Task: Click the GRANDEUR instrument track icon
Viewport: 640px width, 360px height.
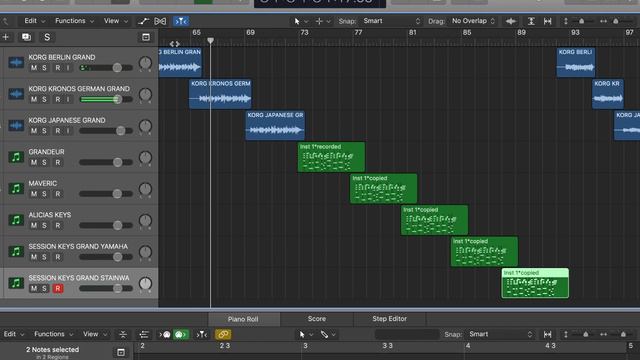Action: pyautogui.click(x=16, y=157)
